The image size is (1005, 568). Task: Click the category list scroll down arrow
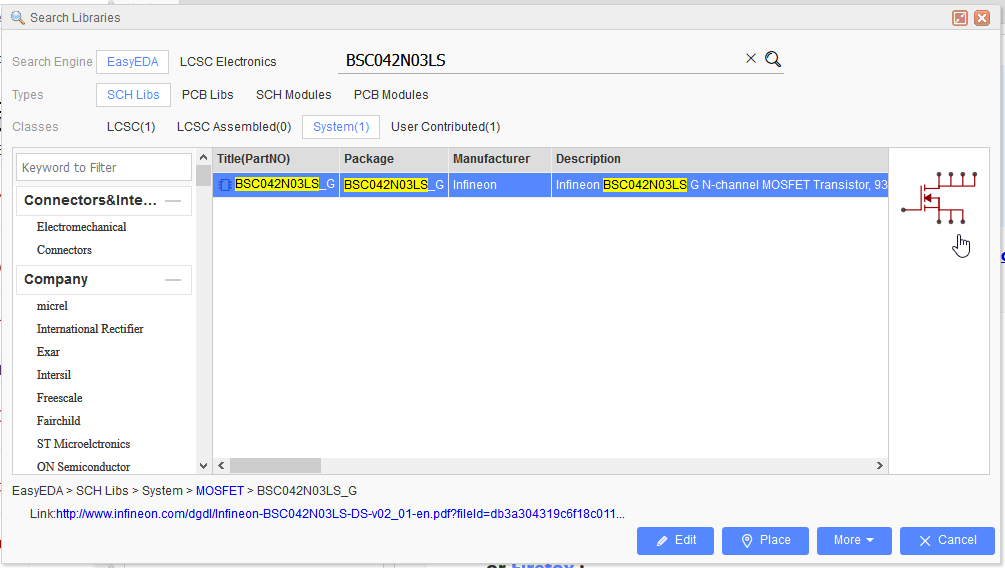click(203, 466)
